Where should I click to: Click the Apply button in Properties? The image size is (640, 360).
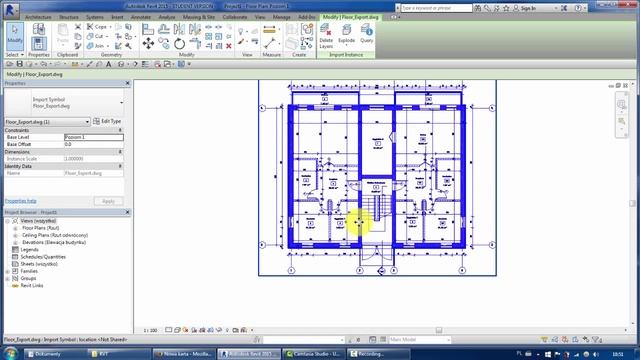point(108,201)
